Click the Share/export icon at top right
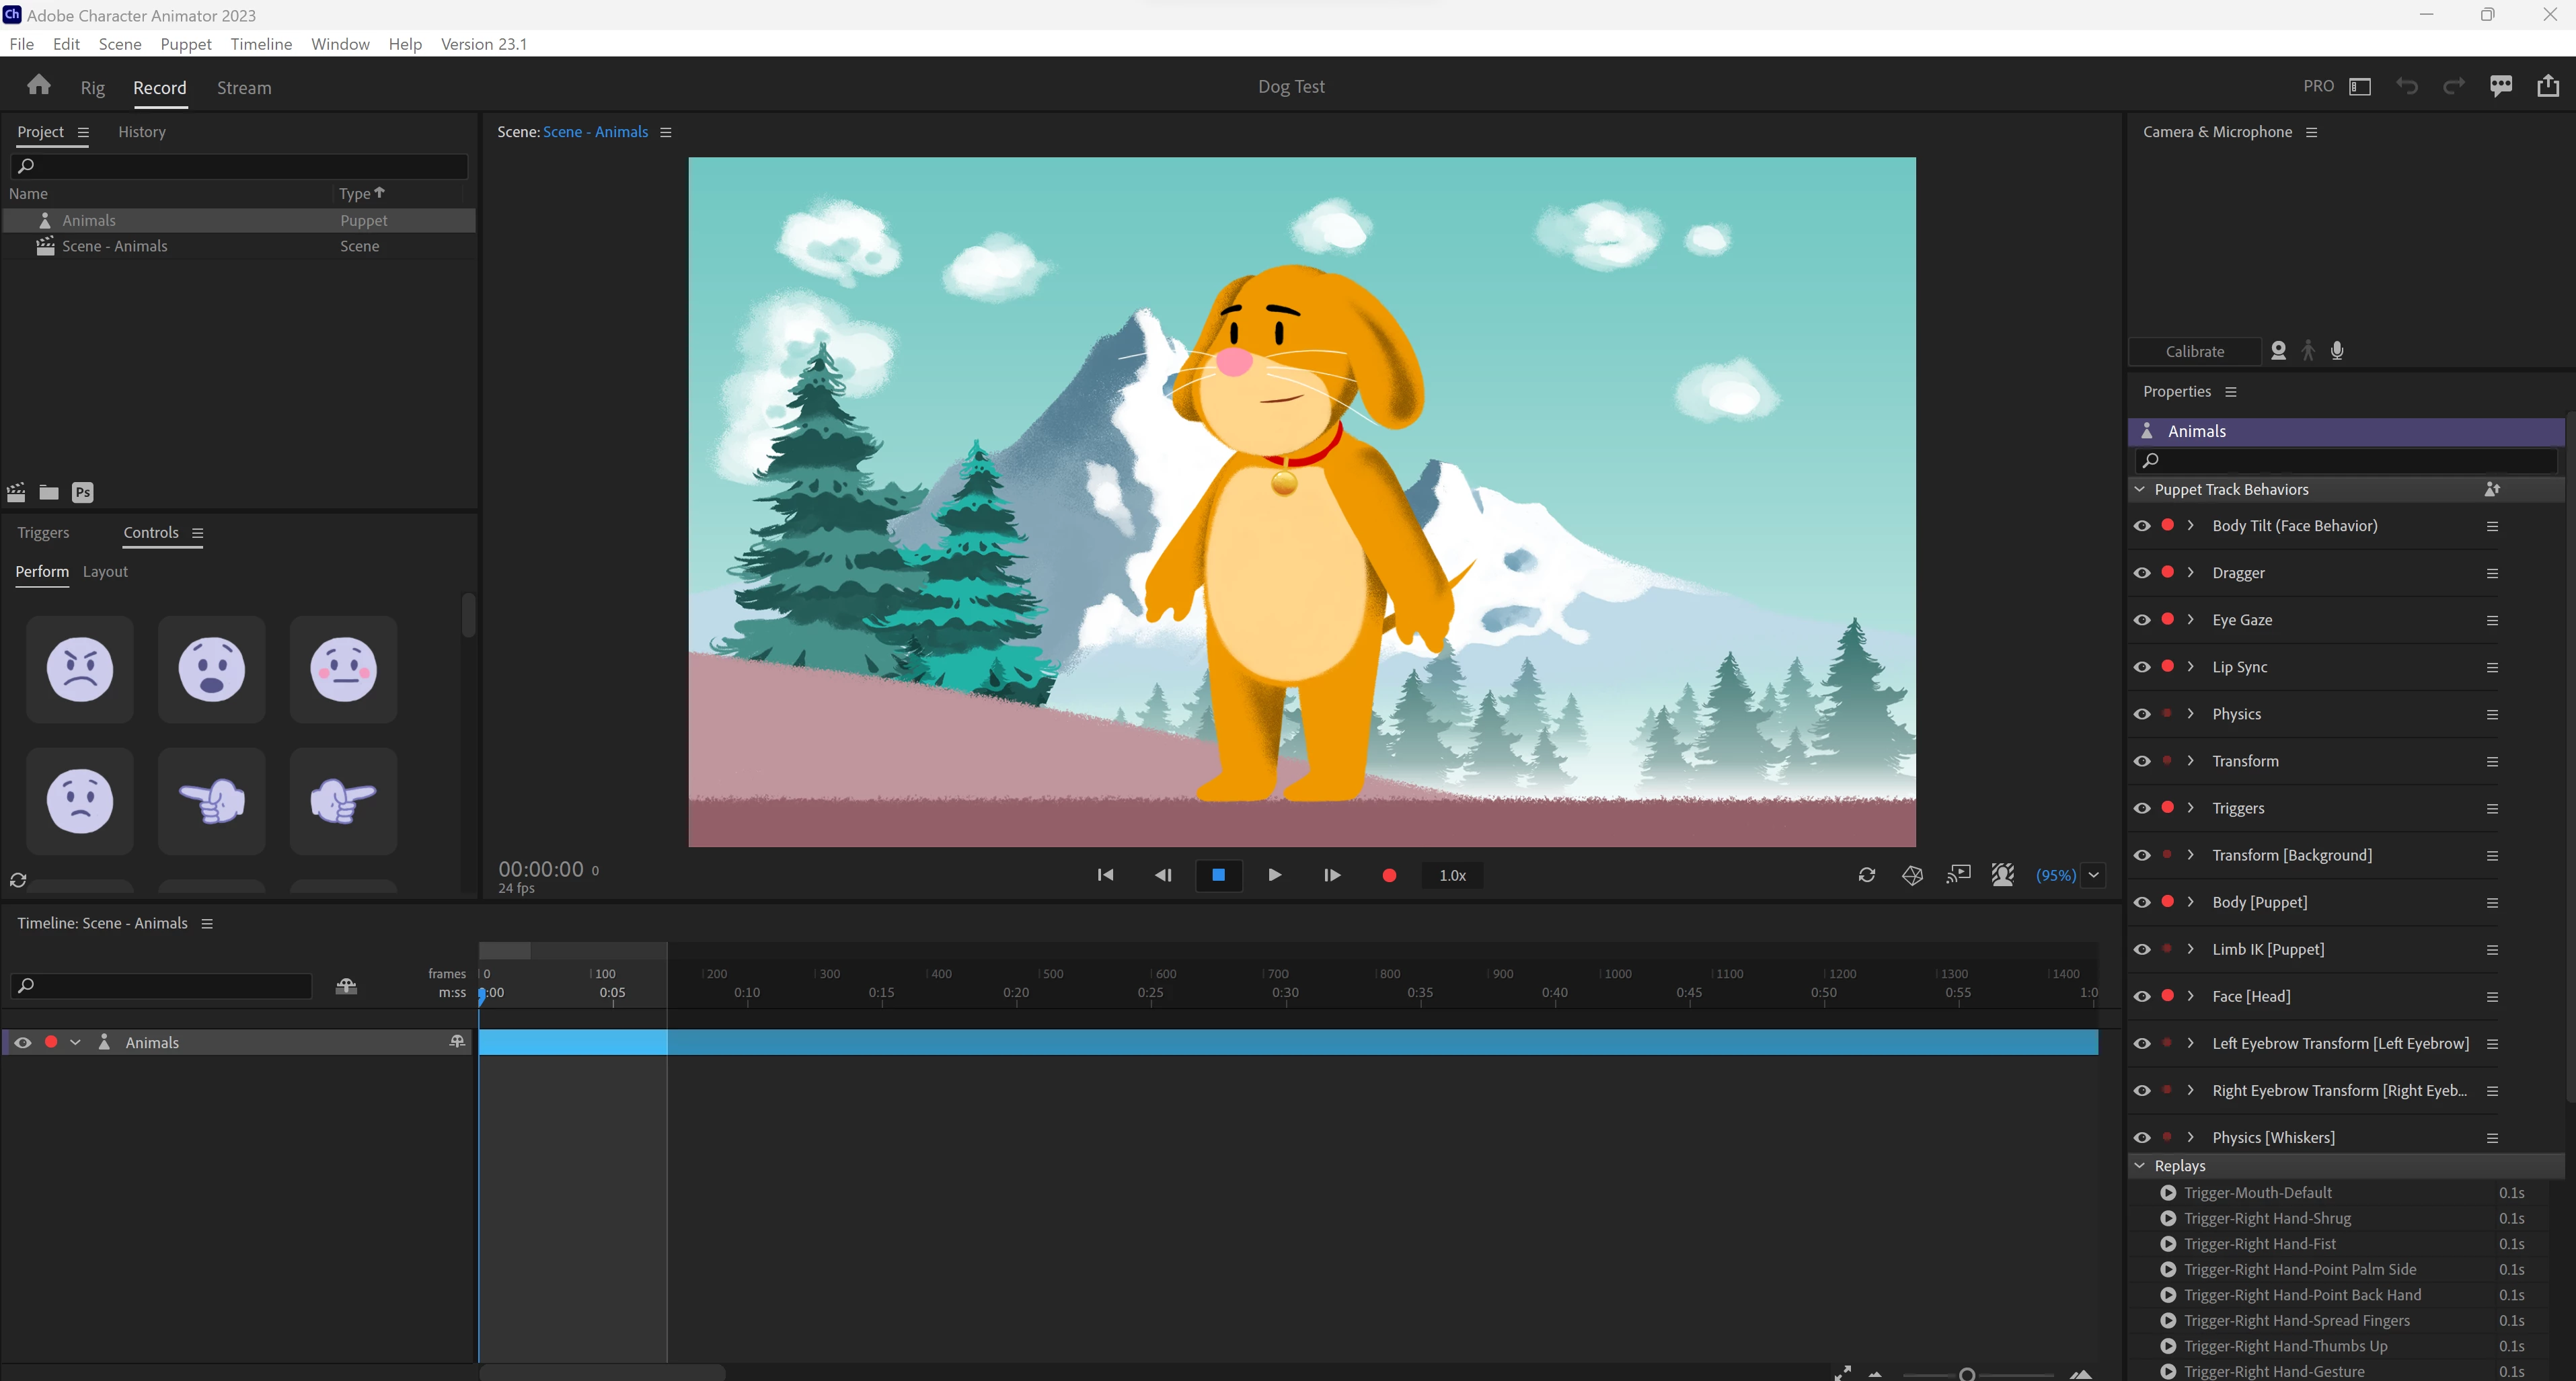Image resolution: width=2576 pixels, height=1381 pixels. [x=2548, y=86]
